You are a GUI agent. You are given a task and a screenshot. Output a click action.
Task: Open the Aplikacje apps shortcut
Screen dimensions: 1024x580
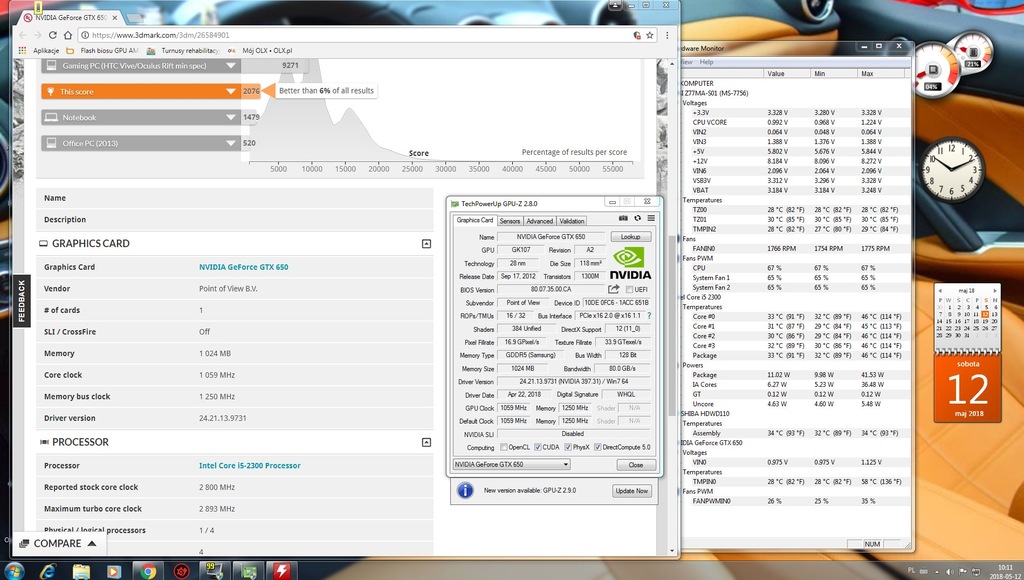(39, 50)
